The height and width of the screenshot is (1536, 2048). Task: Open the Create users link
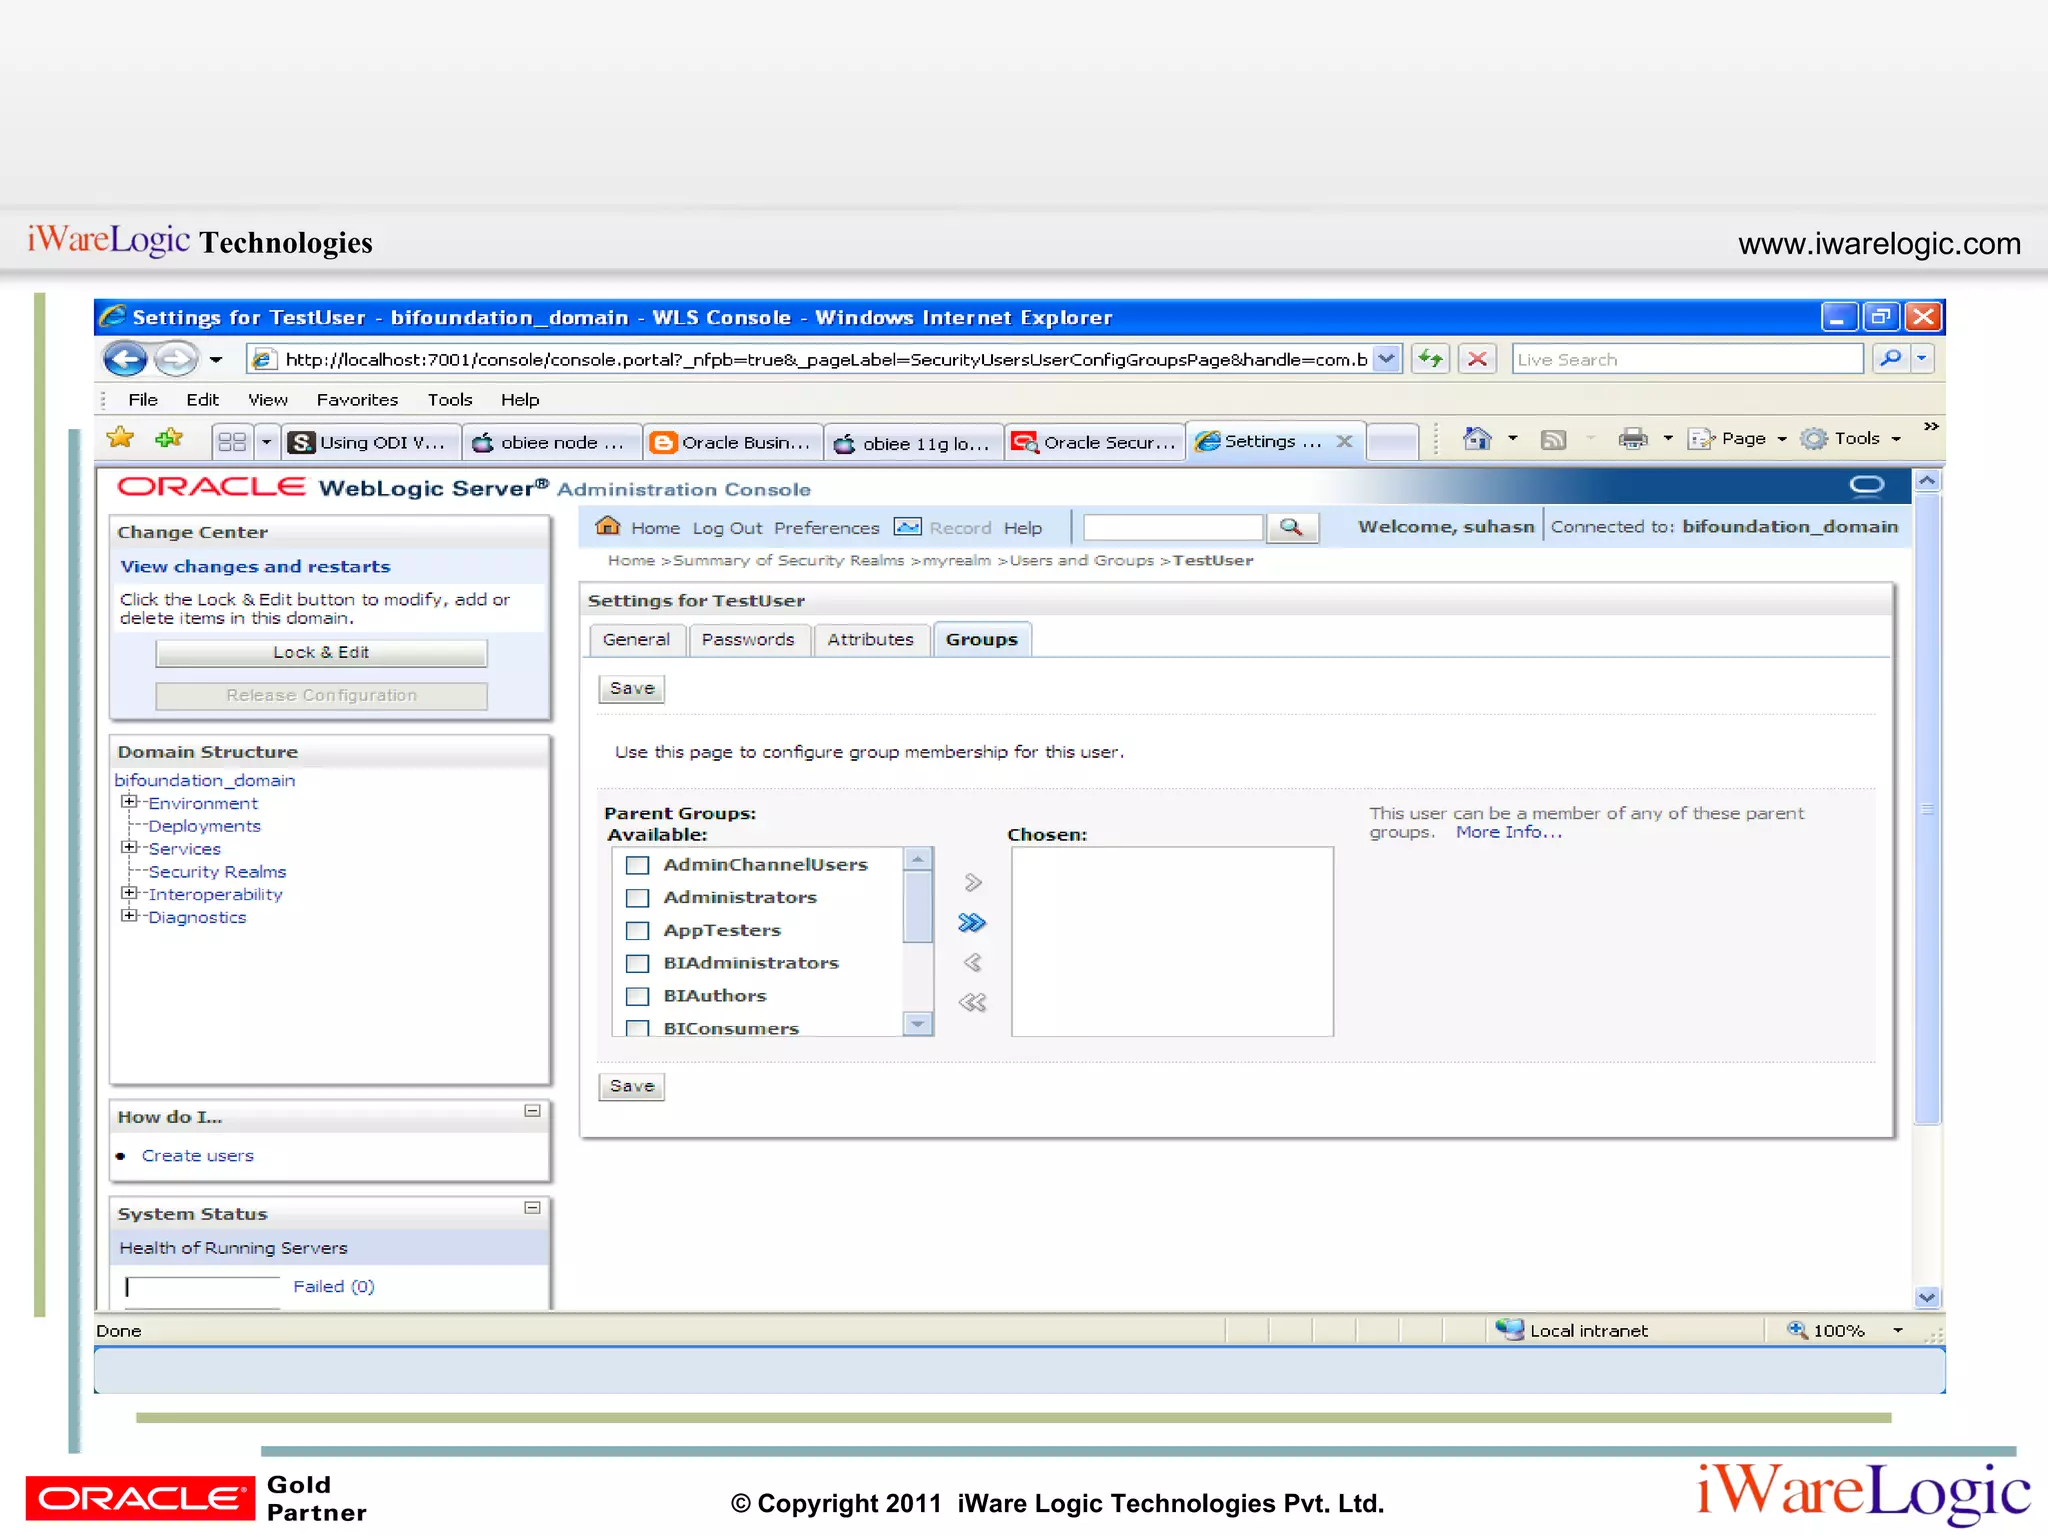[x=197, y=1156]
